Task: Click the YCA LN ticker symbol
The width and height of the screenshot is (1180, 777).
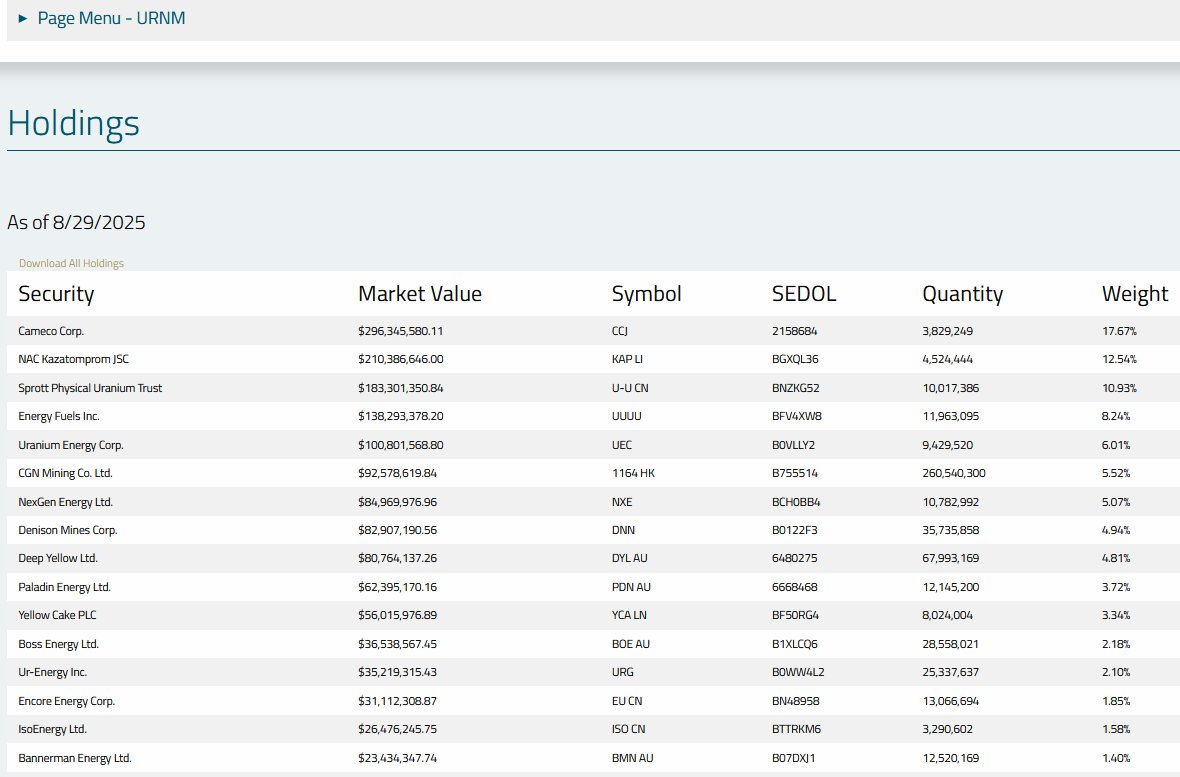Action: pos(629,615)
